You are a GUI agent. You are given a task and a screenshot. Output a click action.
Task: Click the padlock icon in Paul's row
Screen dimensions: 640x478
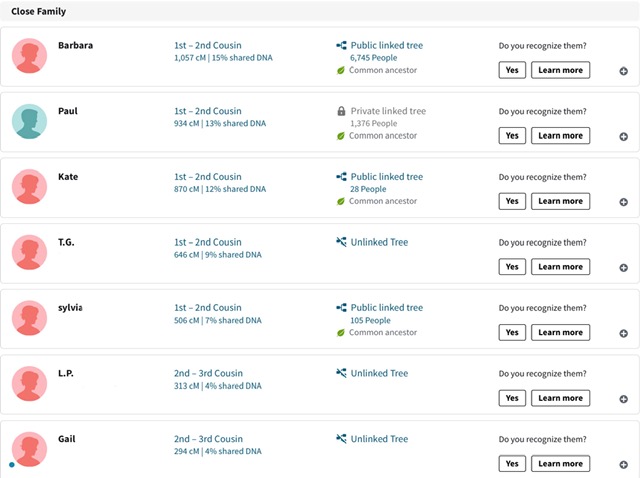click(x=341, y=111)
